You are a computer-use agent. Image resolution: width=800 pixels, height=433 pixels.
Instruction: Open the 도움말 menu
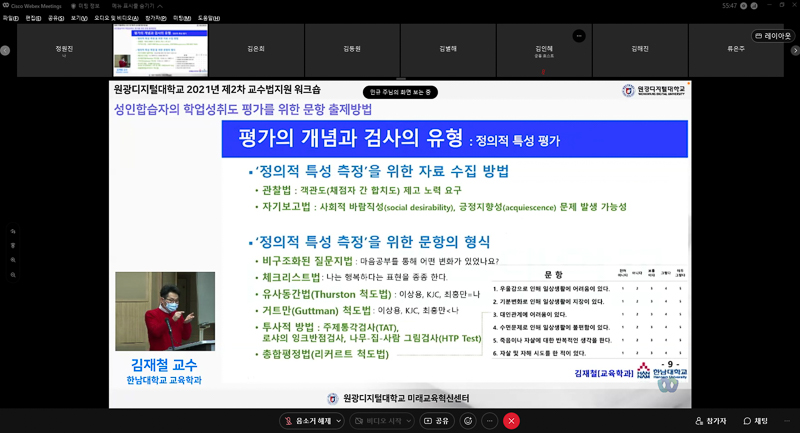209,18
